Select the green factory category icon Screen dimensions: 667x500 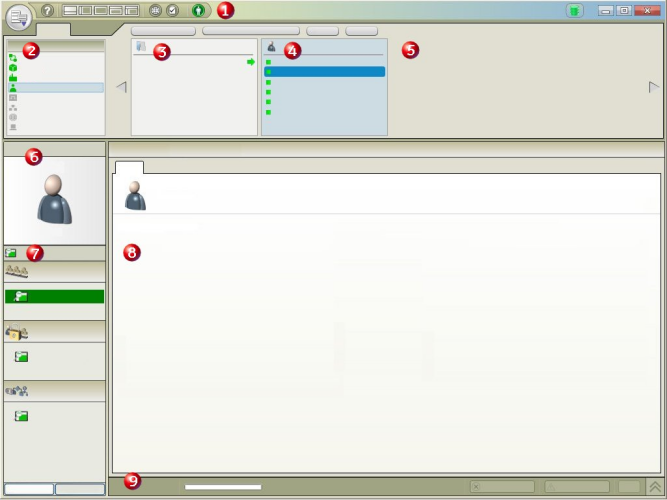pyautogui.click(x=13, y=78)
